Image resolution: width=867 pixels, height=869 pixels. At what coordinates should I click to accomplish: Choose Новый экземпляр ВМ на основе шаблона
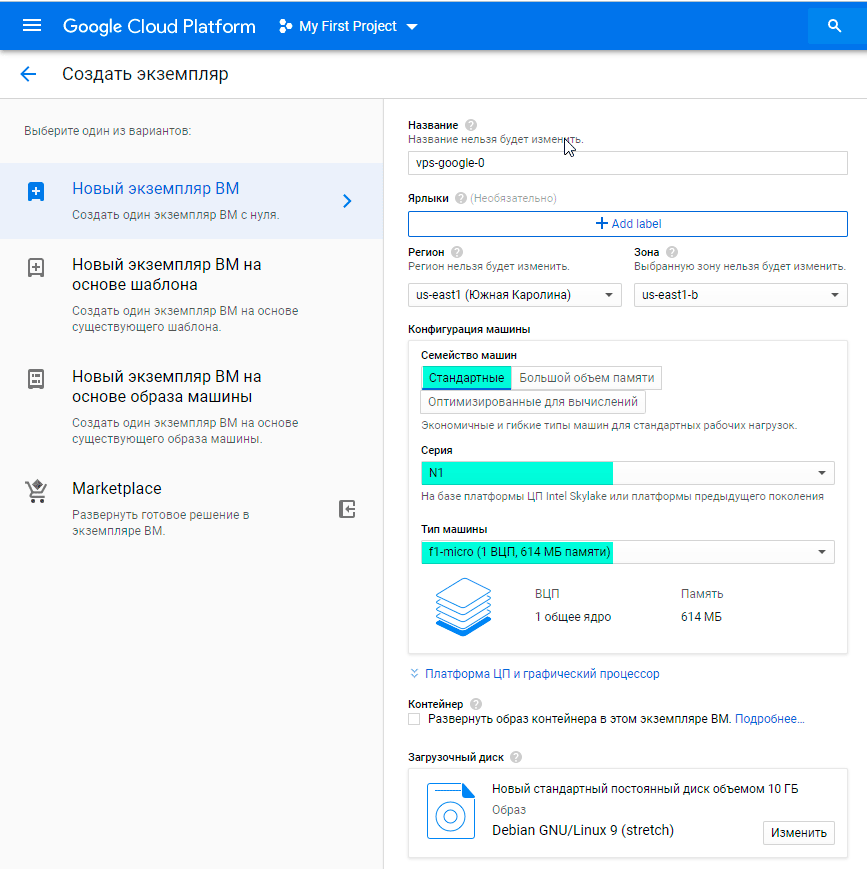pyautogui.click(x=166, y=275)
